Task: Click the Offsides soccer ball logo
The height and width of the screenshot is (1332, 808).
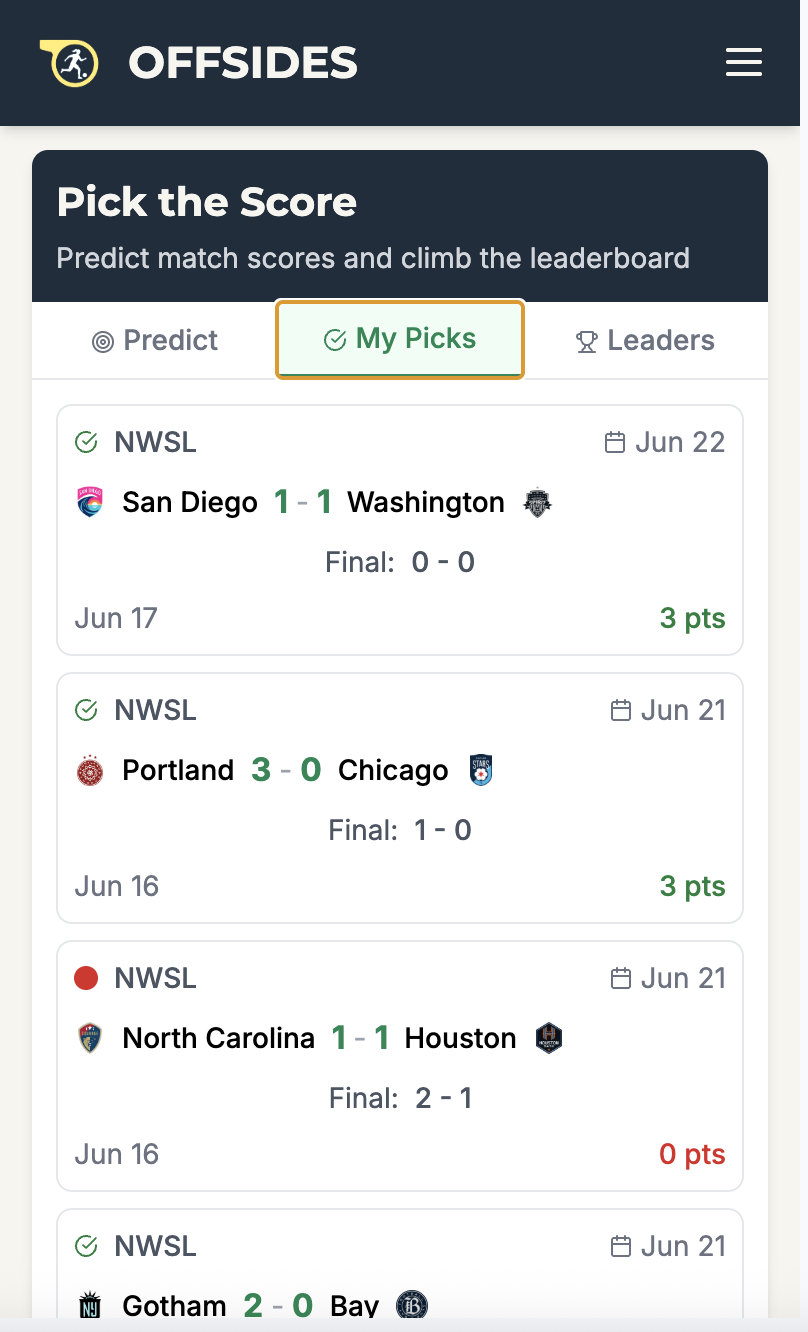Action: tap(69, 63)
